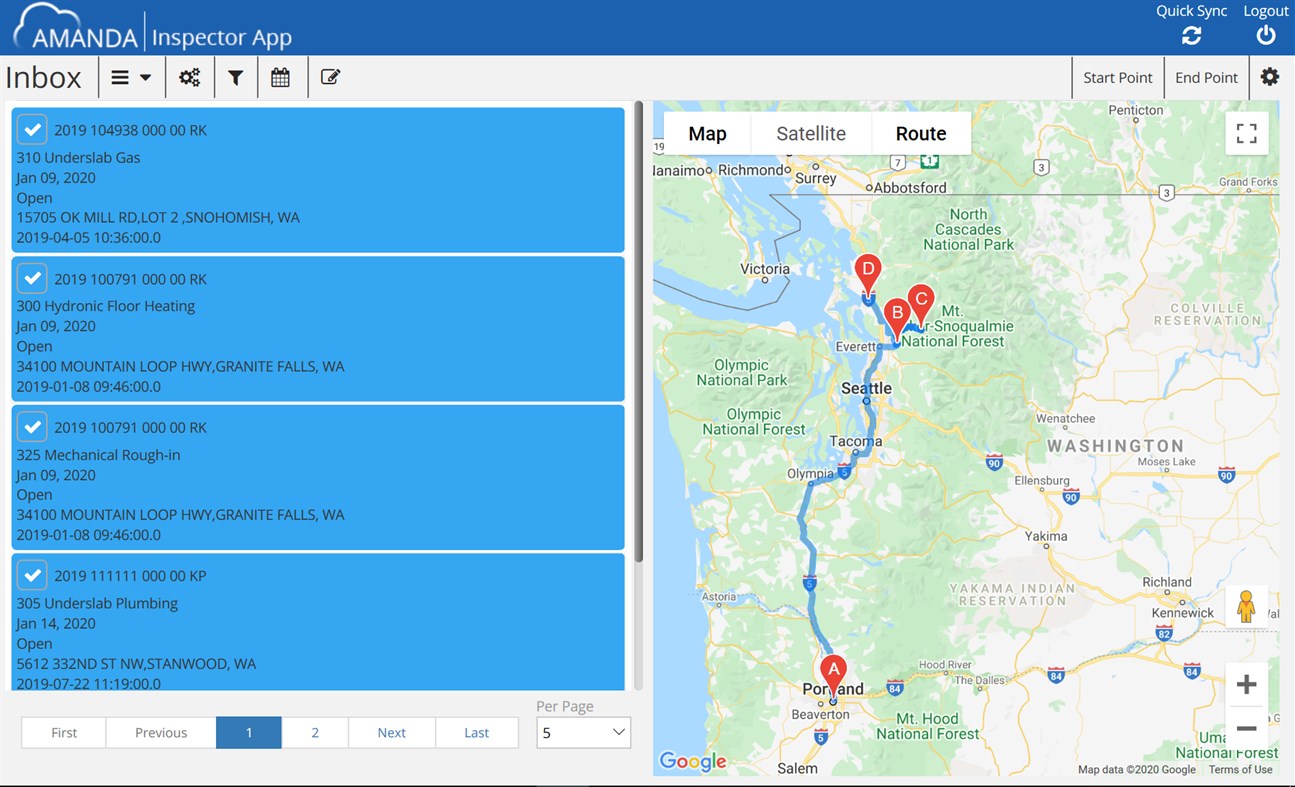
Task: Click the Quick Sync refresh icon
Action: tap(1191, 35)
